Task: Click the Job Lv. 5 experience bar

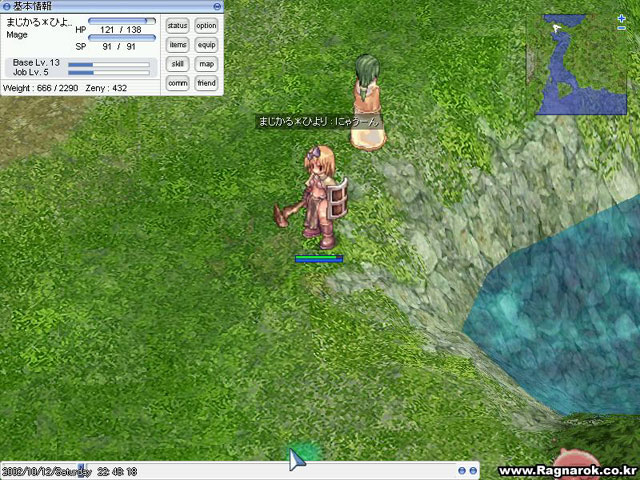Action: 109,73
